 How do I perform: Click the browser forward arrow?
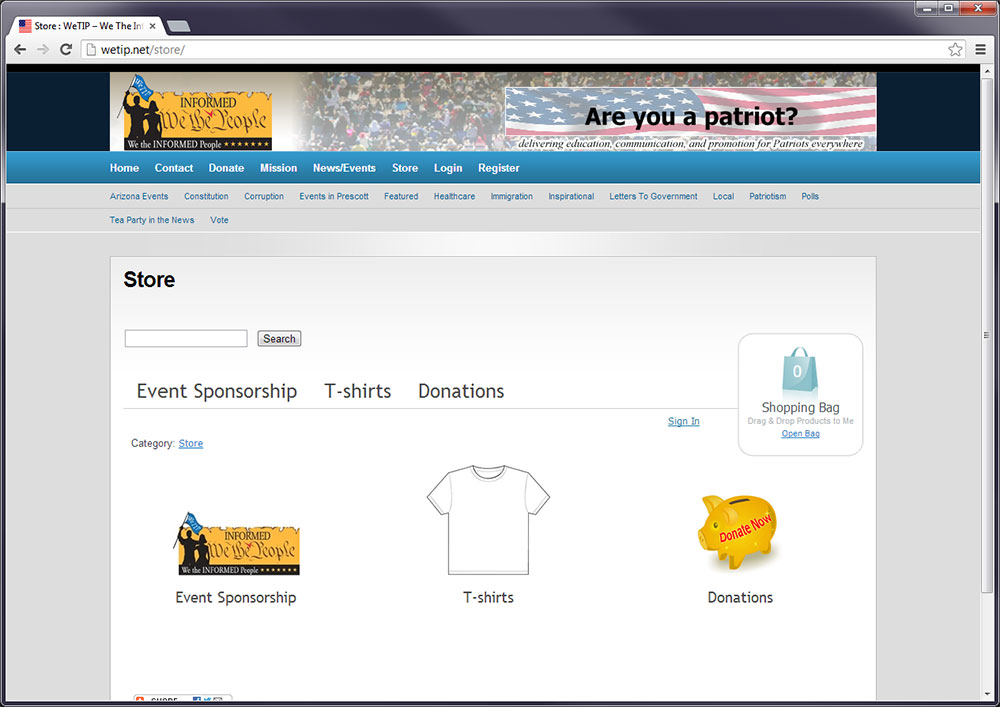[x=43, y=50]
